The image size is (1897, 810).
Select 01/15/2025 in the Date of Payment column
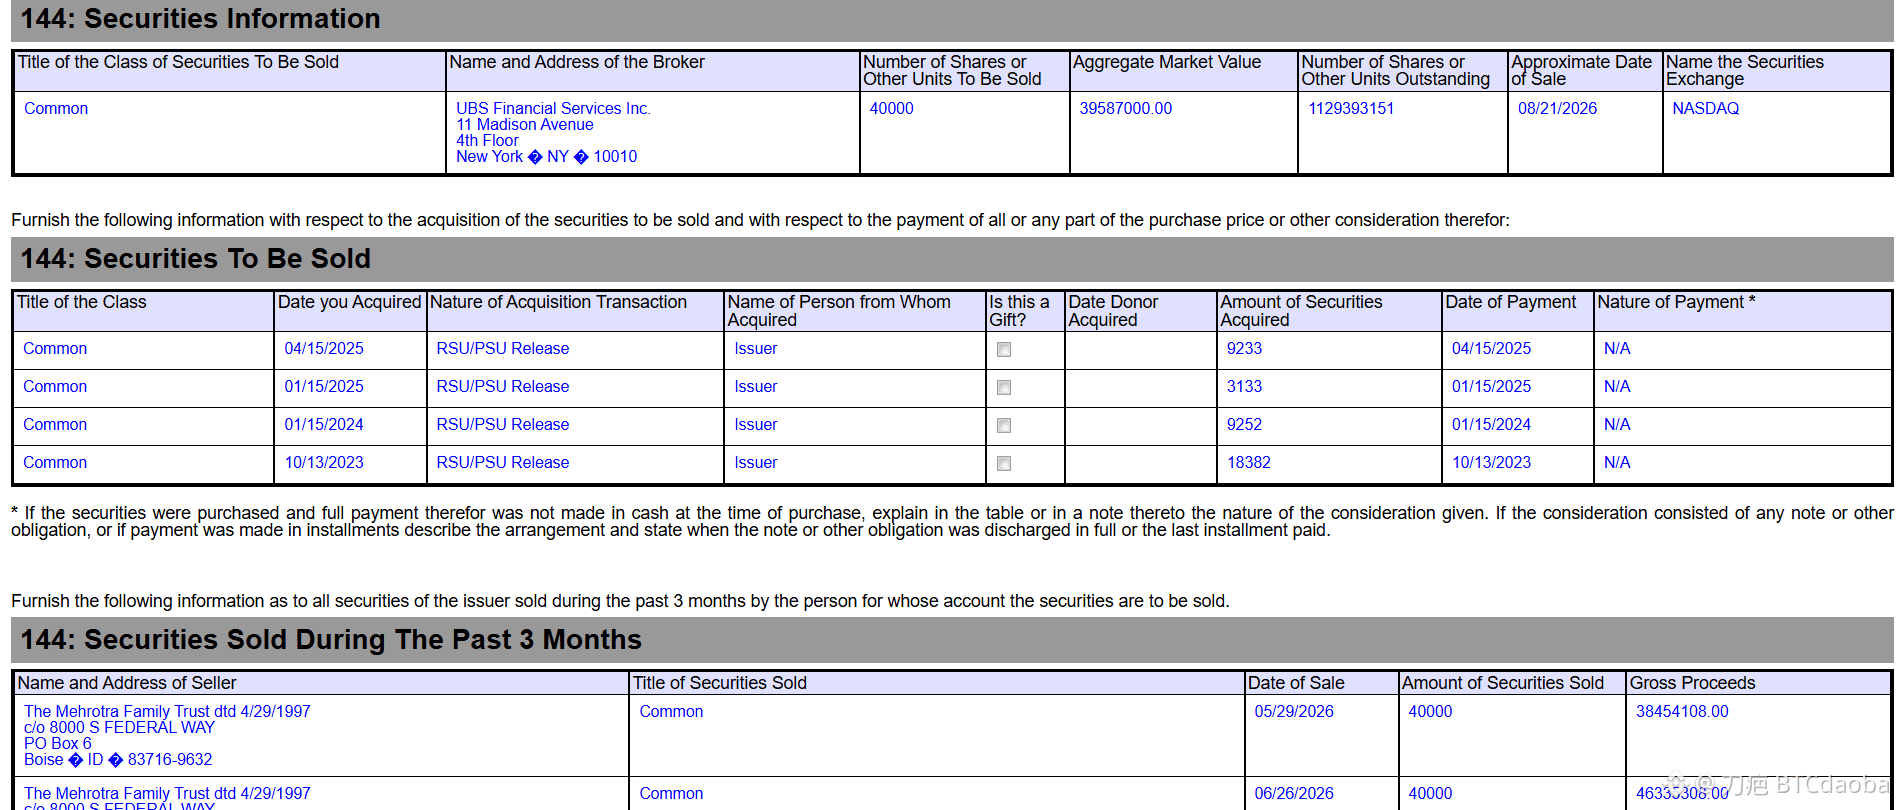(1491, 386)
